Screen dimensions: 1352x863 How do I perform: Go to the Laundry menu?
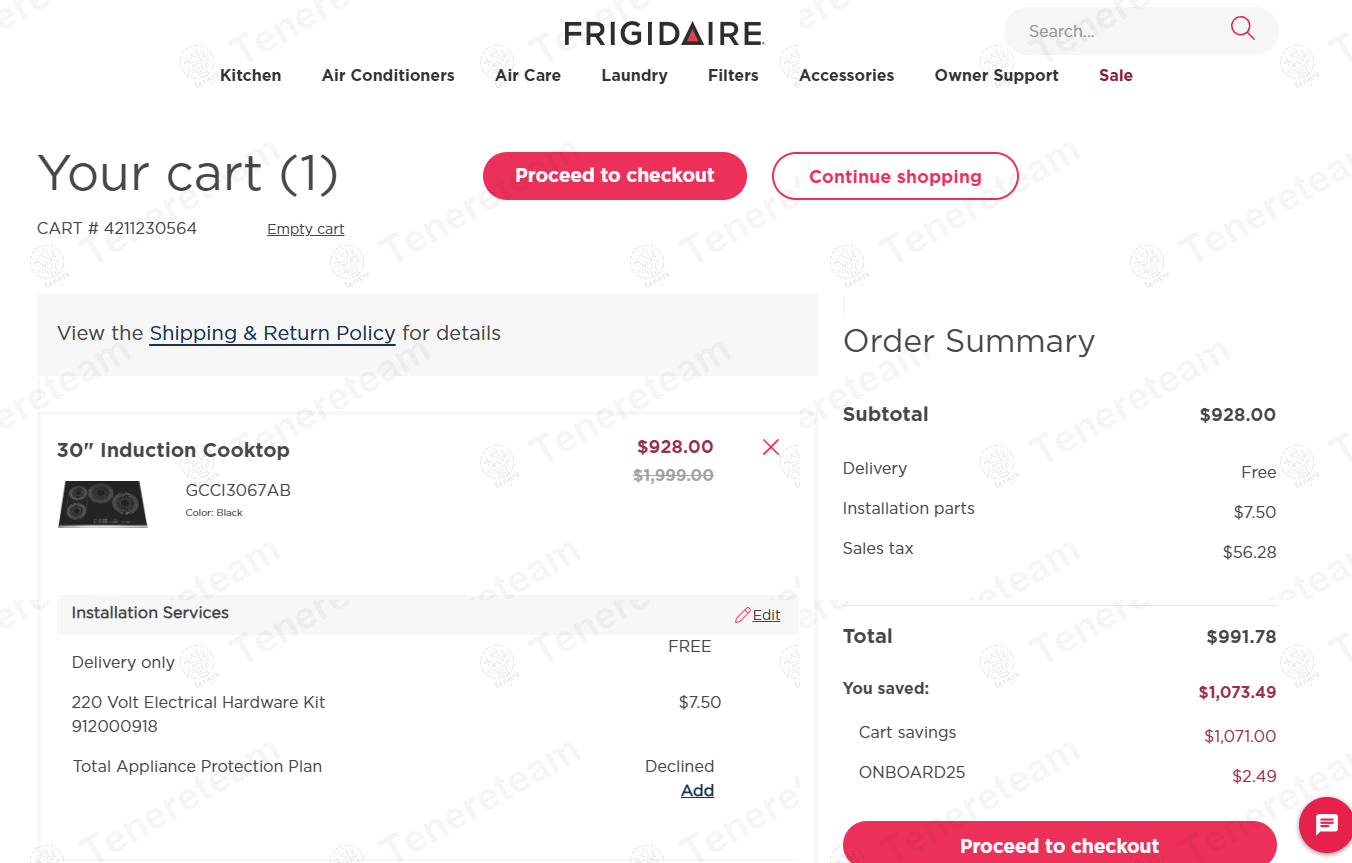pyautogui.click(x=634, y=75)
